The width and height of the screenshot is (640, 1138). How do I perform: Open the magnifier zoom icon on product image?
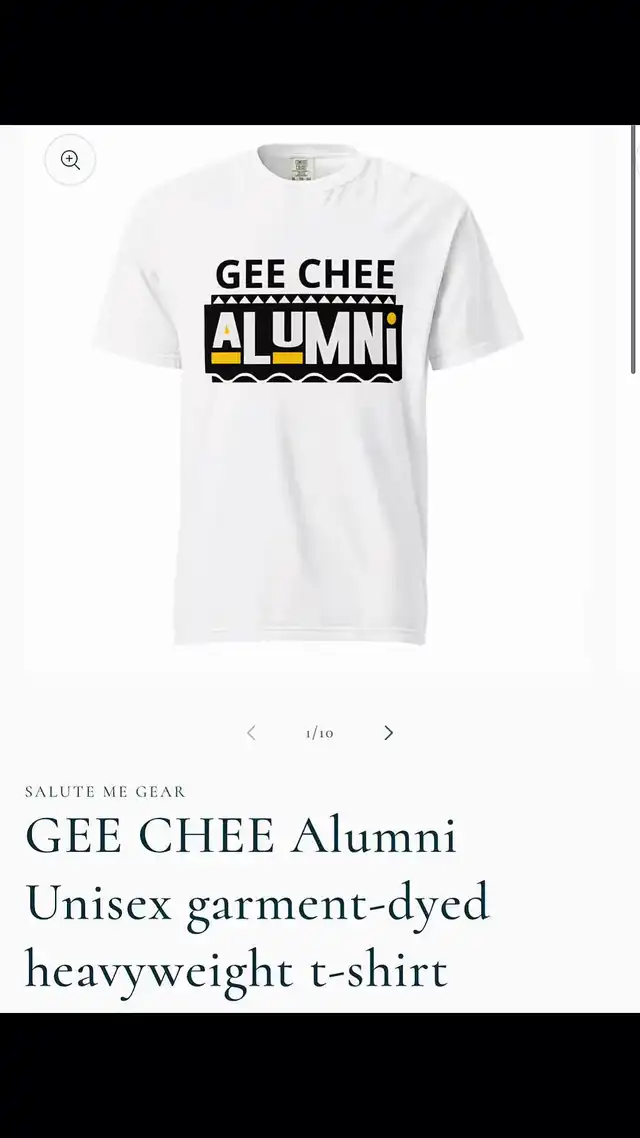(70, 160)
